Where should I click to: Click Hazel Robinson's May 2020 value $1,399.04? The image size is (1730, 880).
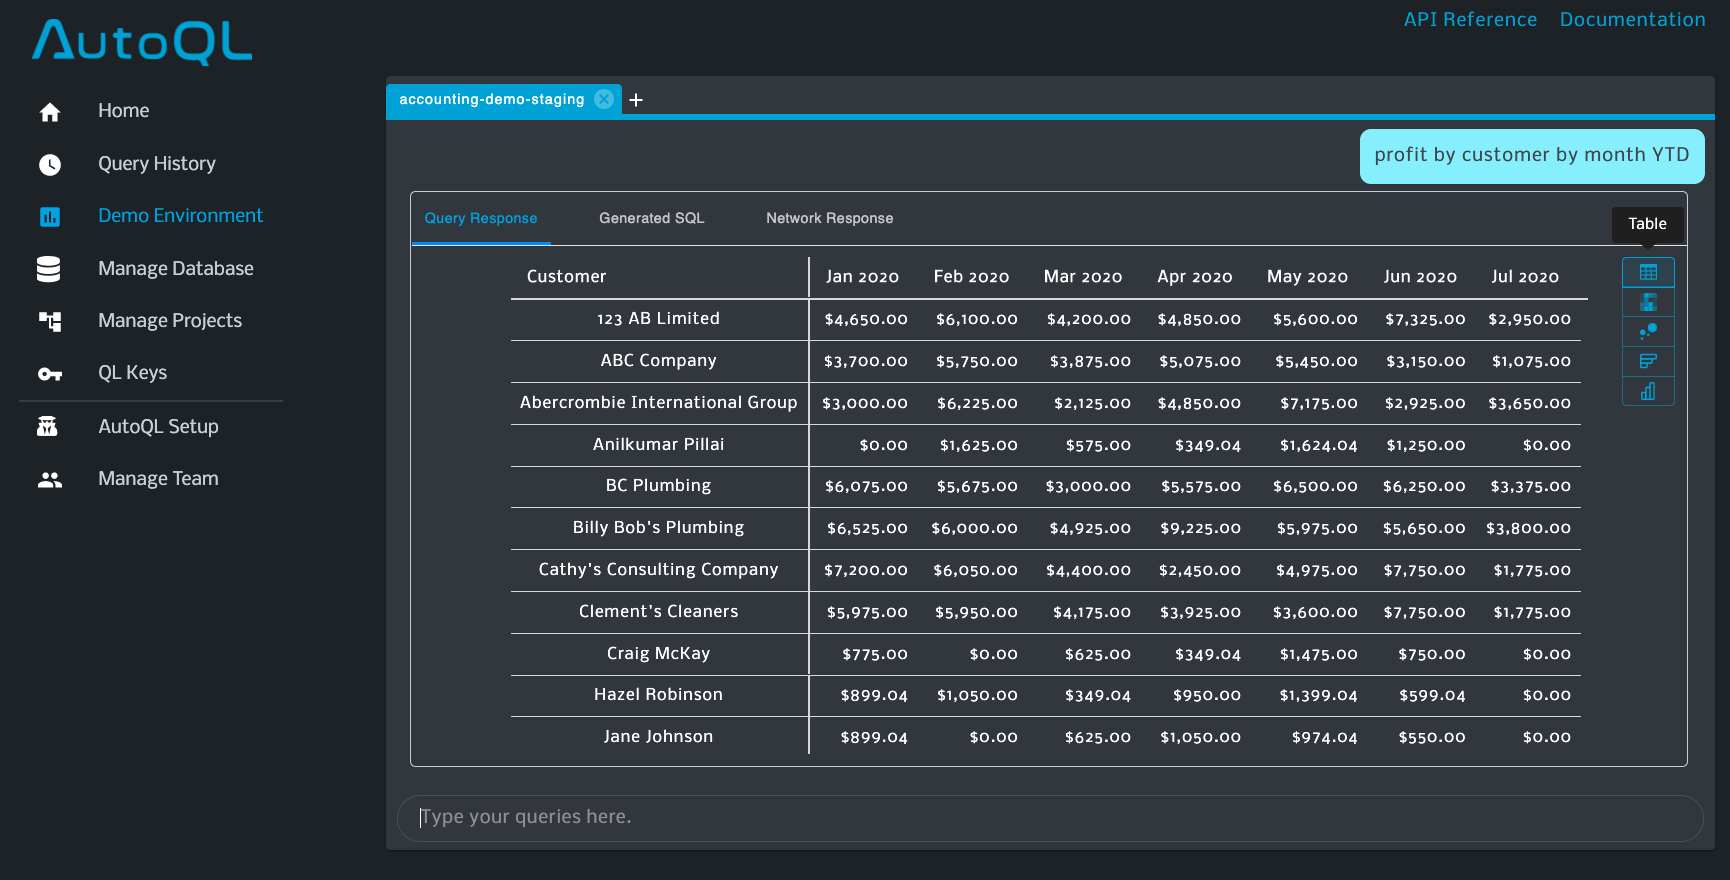click(x=1318, y=695)
